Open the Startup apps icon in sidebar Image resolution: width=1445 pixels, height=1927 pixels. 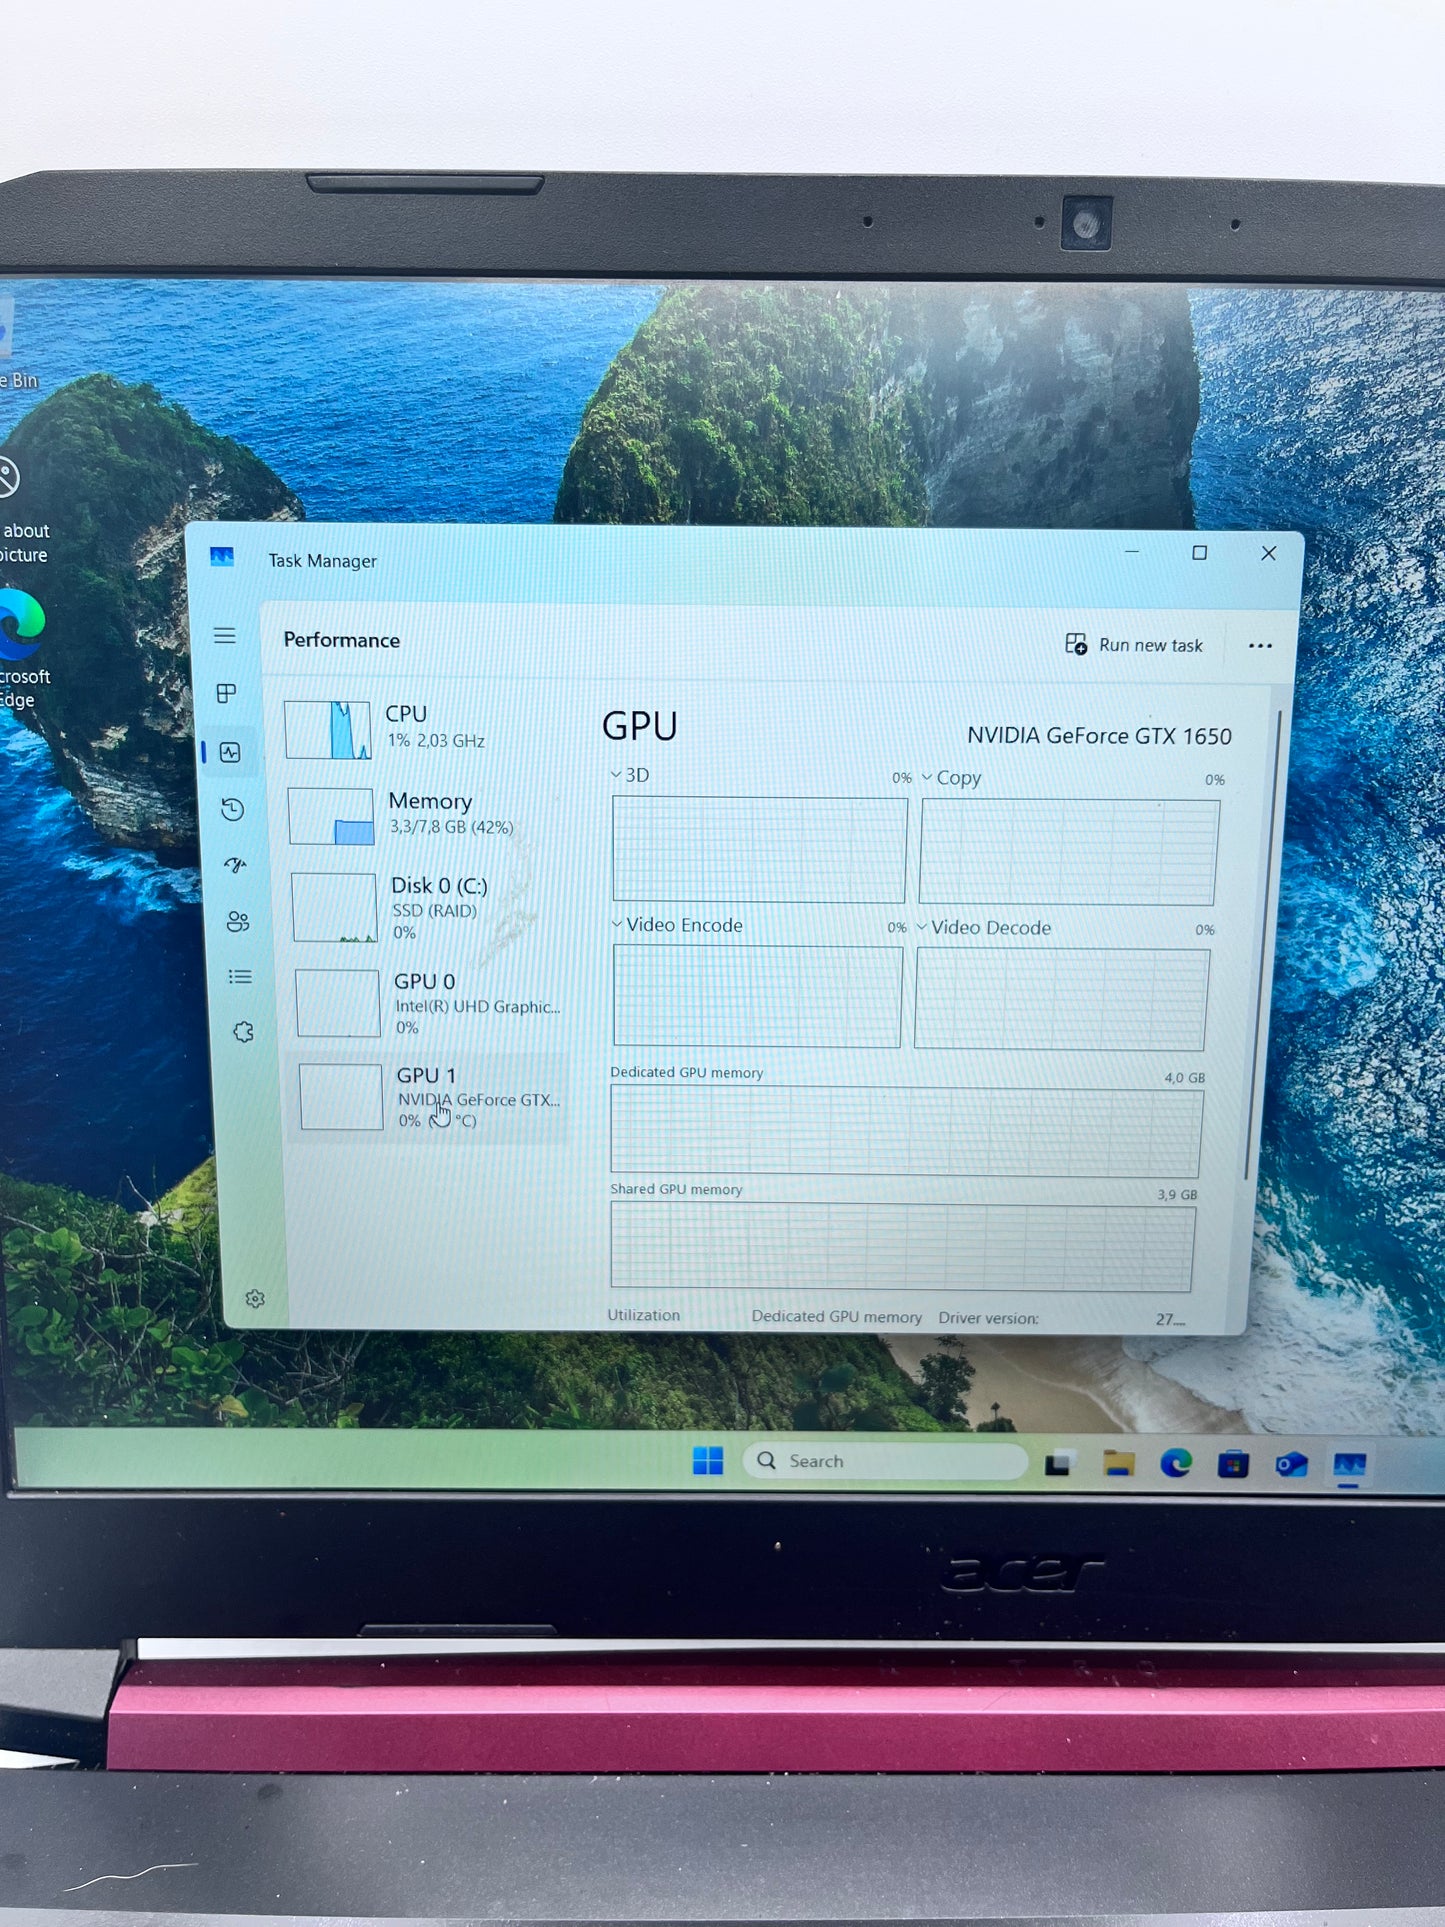tap(235, 865)
